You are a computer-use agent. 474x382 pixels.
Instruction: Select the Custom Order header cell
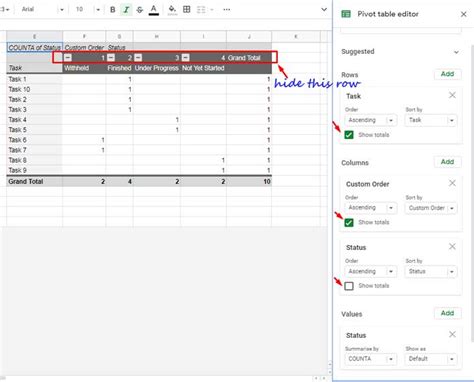[84, 47]
